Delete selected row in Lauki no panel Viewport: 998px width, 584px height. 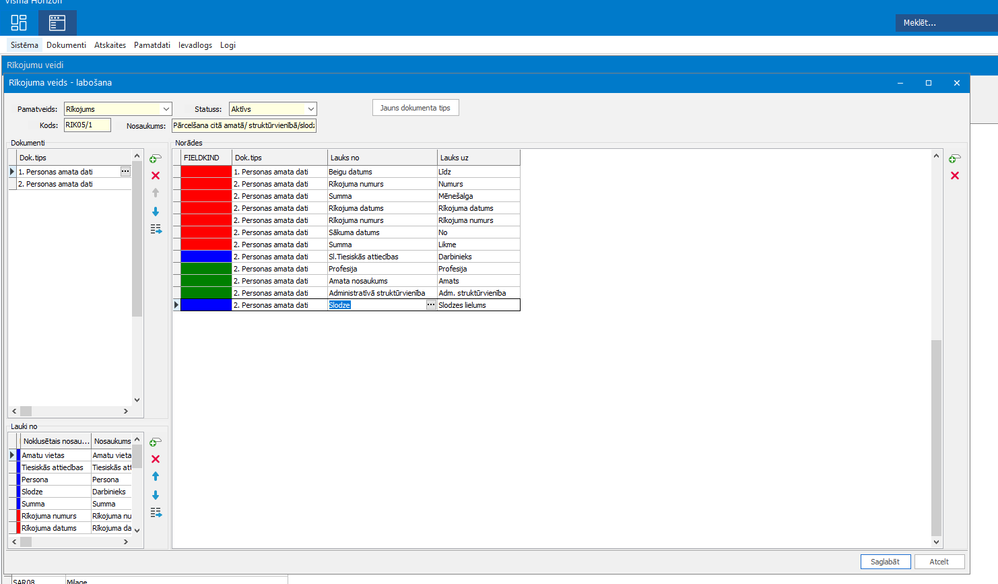click(x=155, y=459)
